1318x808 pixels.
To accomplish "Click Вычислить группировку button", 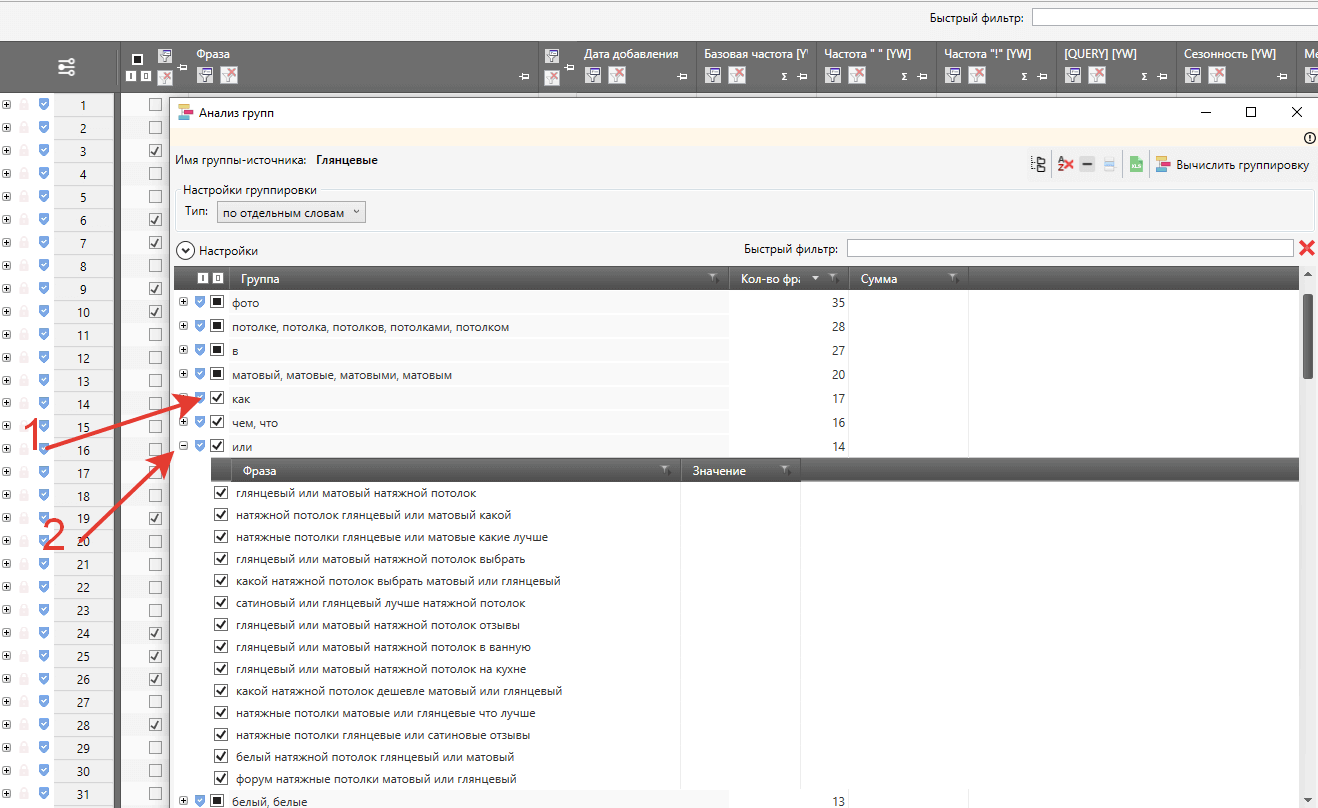I will [1233, 165].
